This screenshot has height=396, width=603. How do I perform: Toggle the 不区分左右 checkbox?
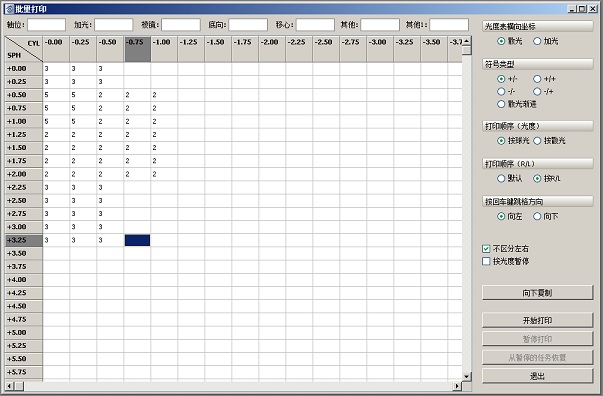click(x=505, y=249)
